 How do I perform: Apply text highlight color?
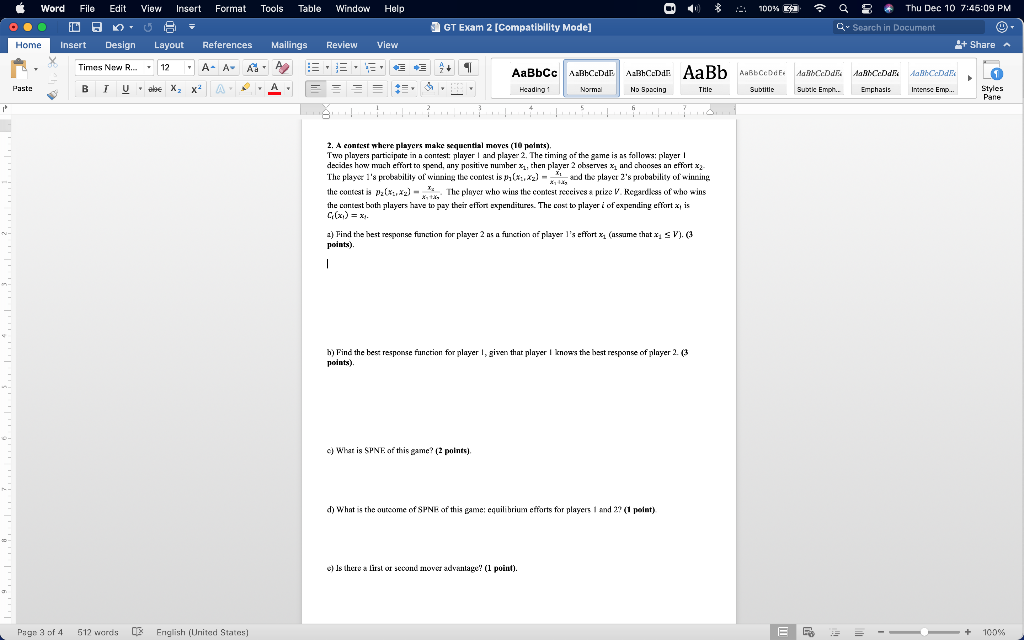coord(246,89)
